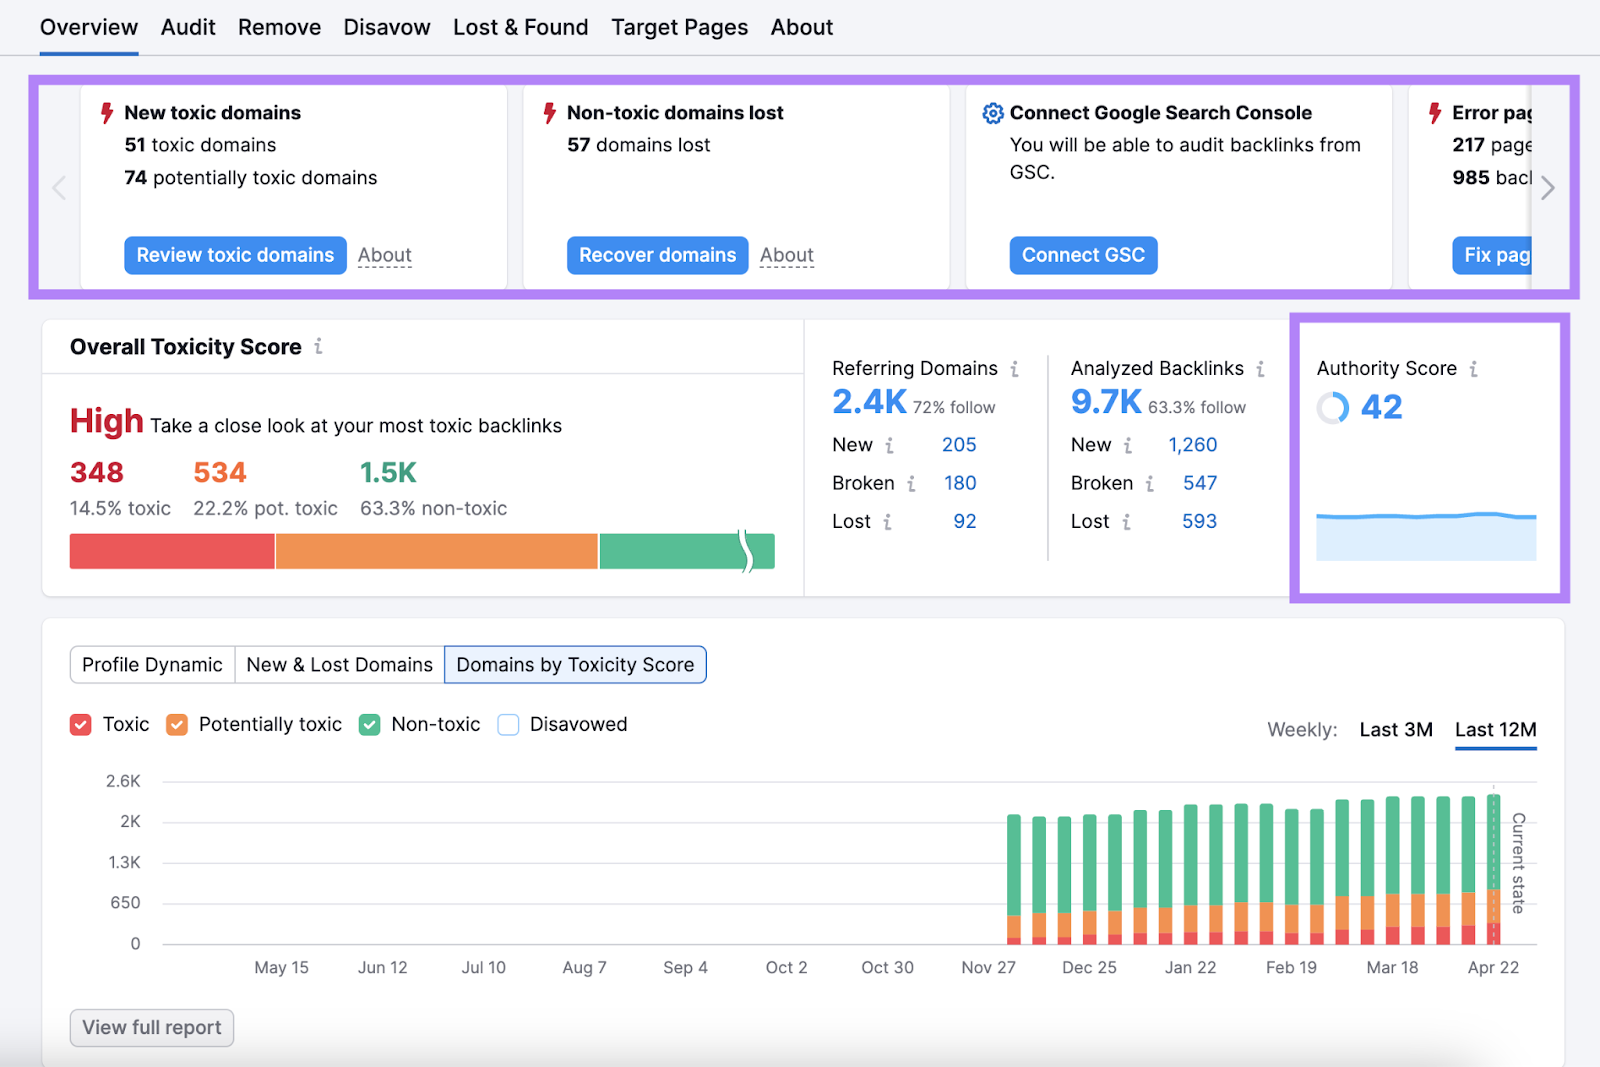Click the gear icon next to Connect Google Search Console

coord(992,113)
